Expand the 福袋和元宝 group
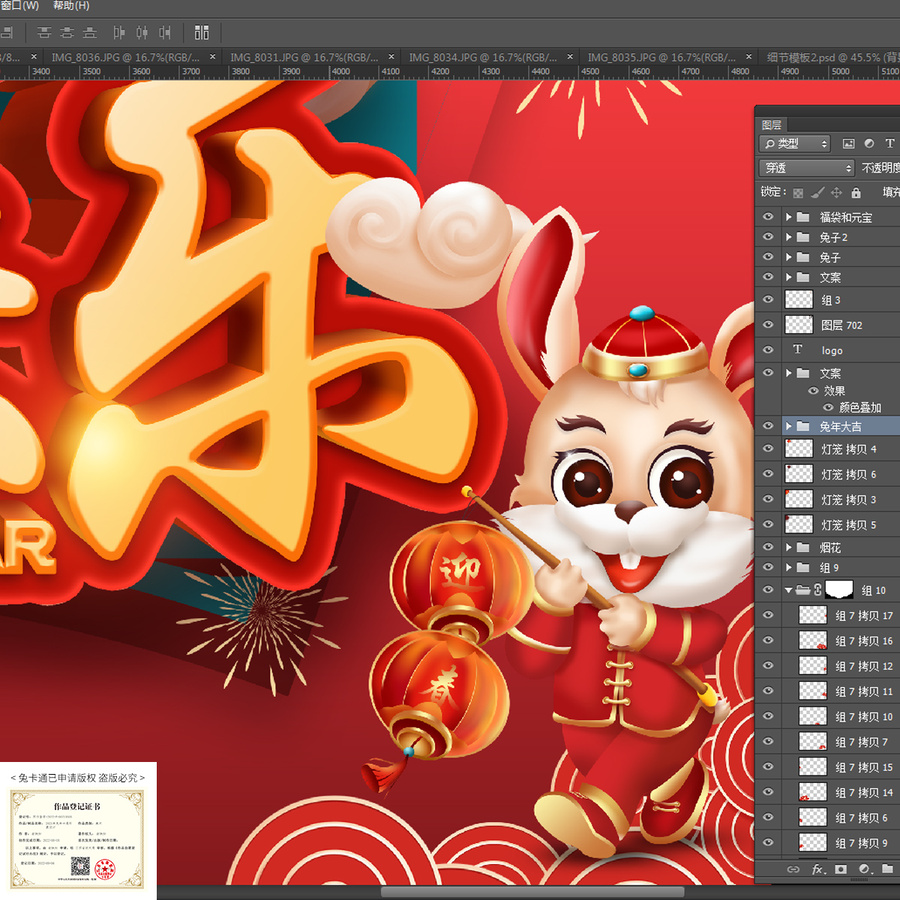 [x=789, y=217]
